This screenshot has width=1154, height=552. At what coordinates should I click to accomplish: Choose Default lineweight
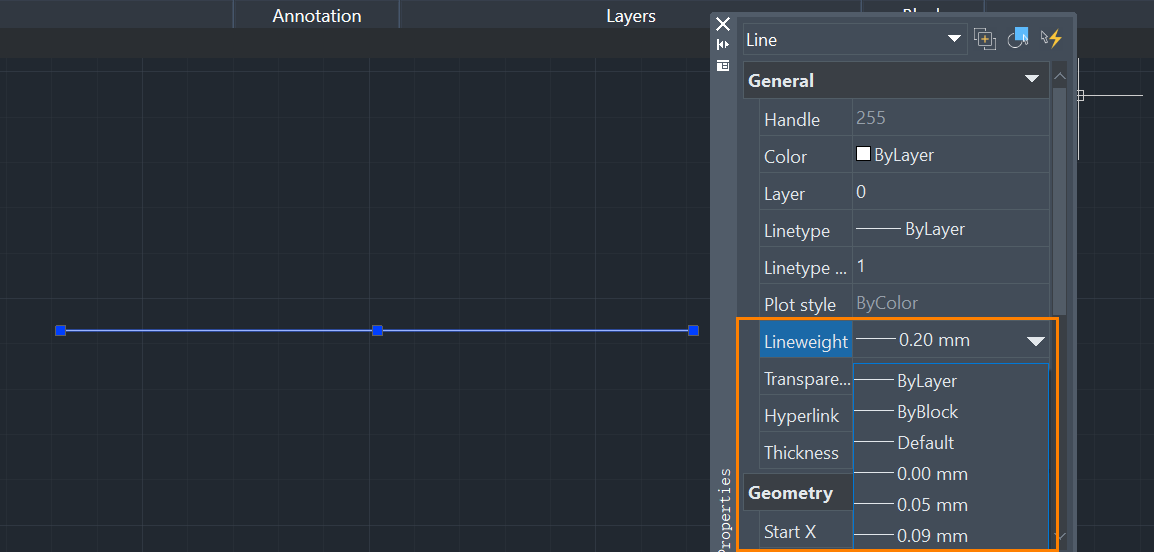click(951, 442)
